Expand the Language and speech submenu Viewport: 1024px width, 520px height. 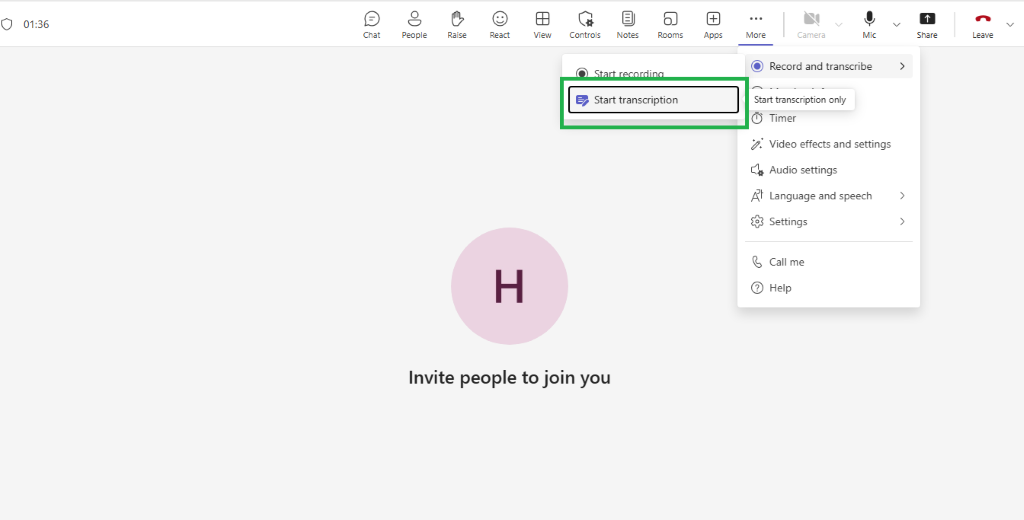click(x=828, y=196)
